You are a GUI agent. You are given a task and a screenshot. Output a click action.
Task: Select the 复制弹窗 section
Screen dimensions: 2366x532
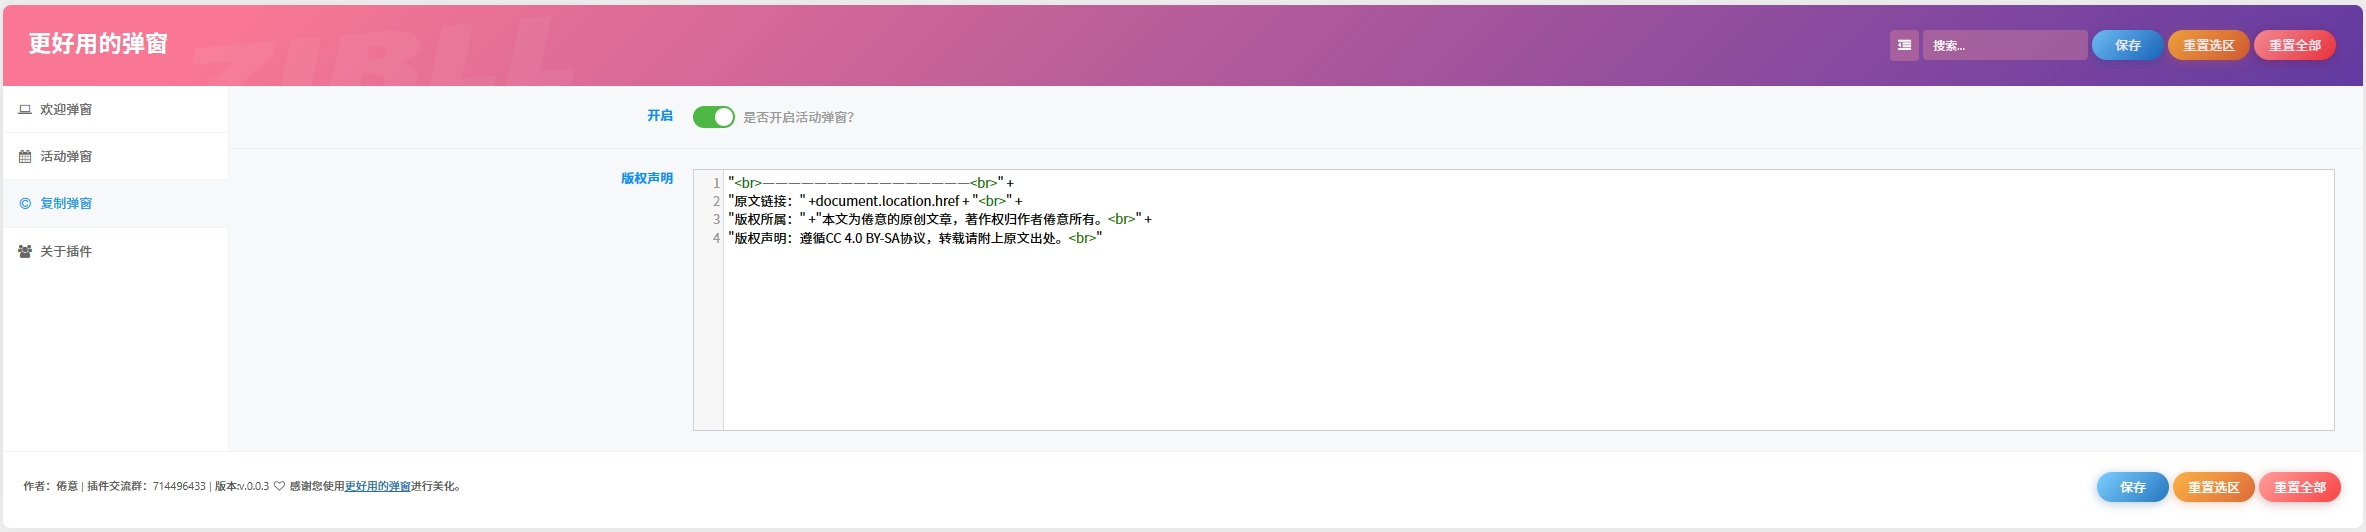coord(116,204)
